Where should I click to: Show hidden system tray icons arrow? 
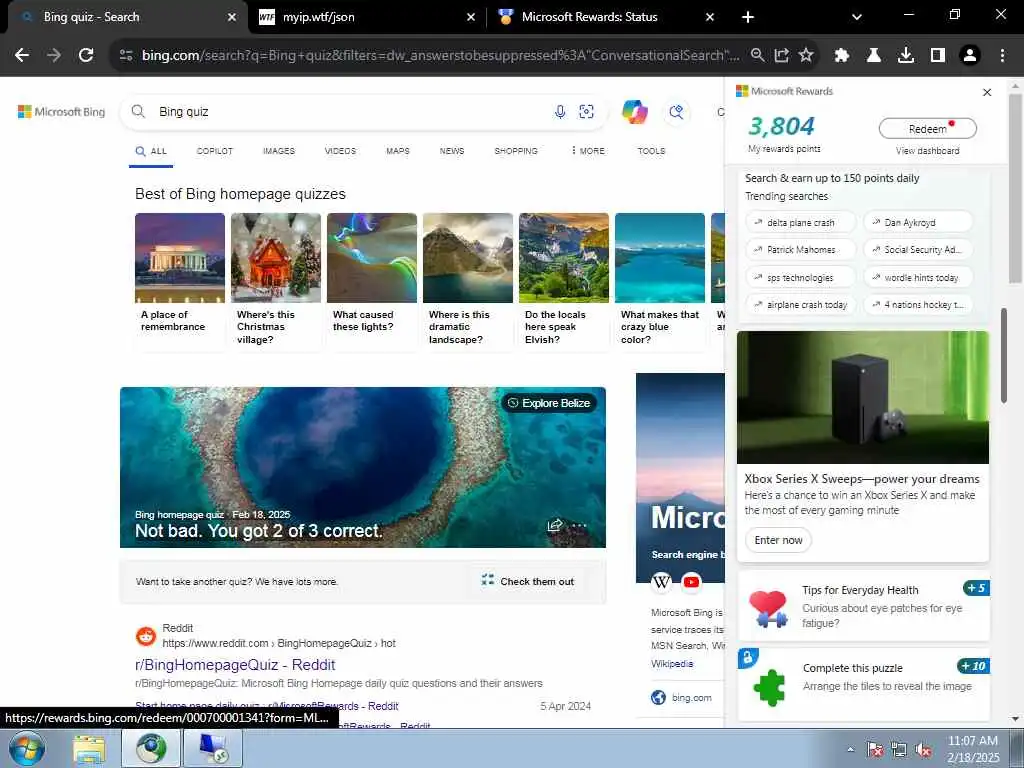(850, 749)
